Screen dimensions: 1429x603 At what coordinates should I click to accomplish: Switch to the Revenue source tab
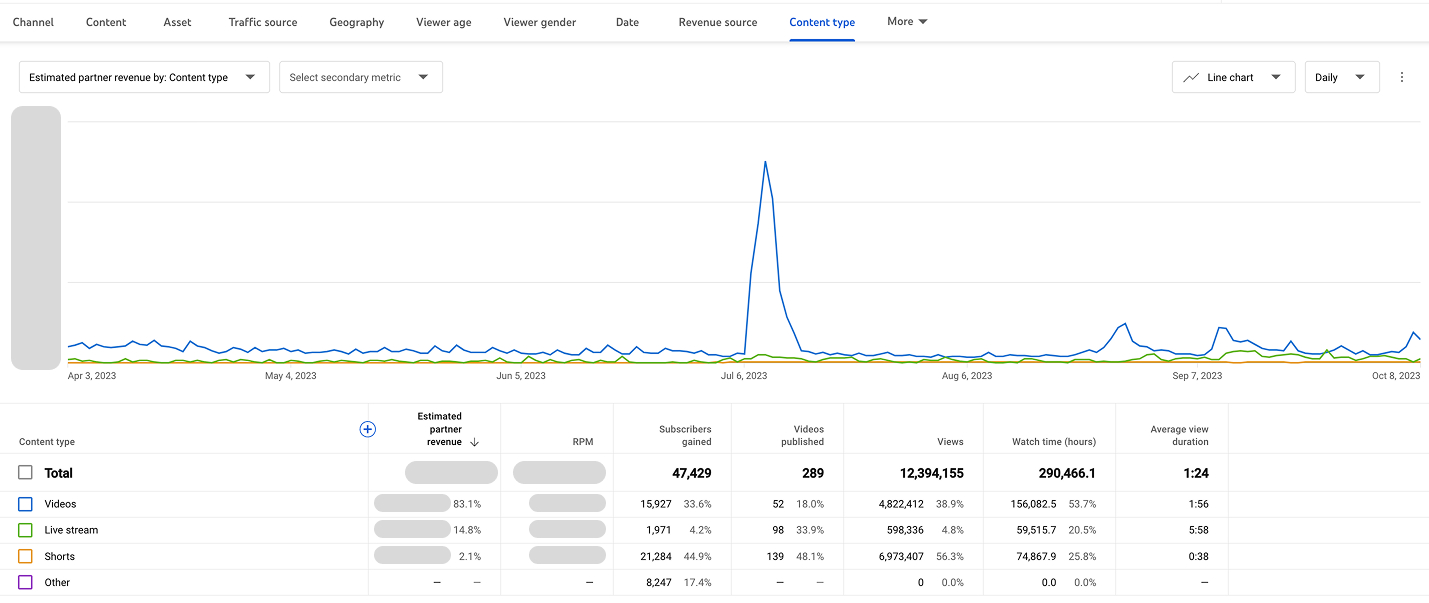point(717,21)
